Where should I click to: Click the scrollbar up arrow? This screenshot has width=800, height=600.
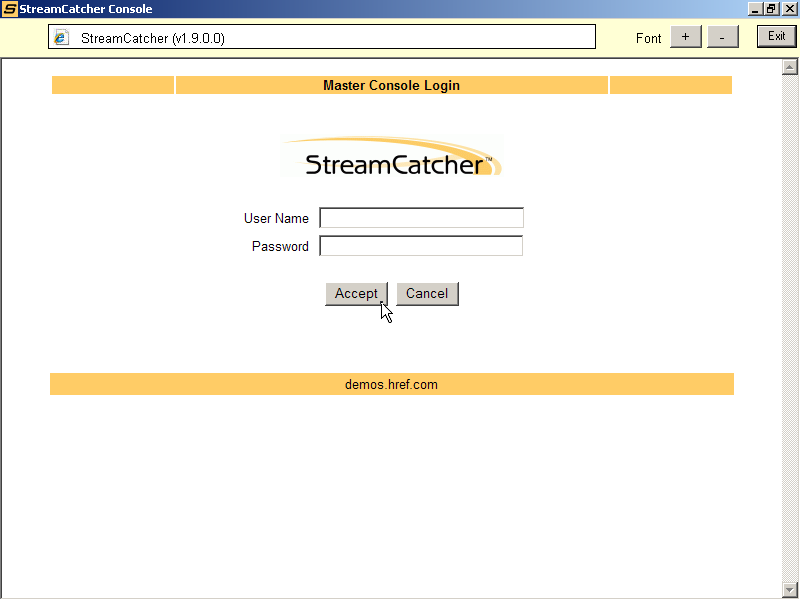[x=789, y=67]
